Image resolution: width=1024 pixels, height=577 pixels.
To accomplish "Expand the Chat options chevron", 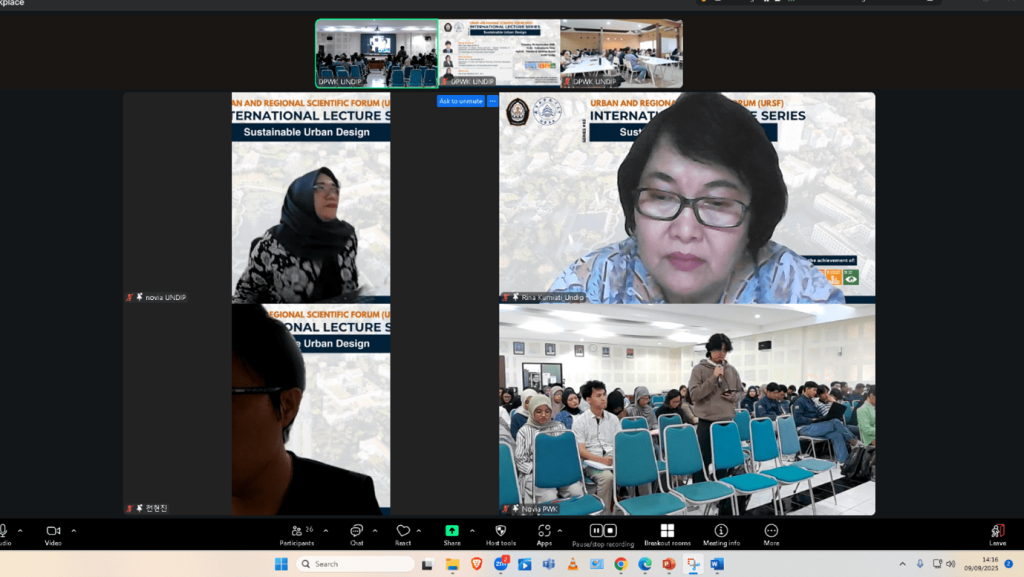I will [x=375, y=530].
